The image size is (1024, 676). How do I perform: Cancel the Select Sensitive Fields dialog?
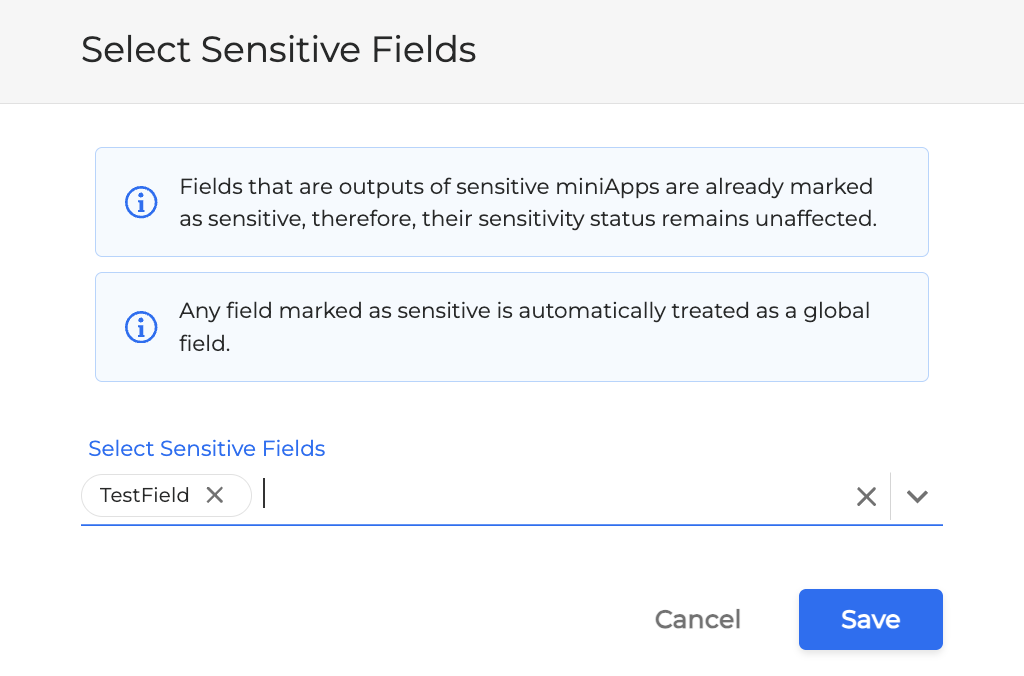697,619
